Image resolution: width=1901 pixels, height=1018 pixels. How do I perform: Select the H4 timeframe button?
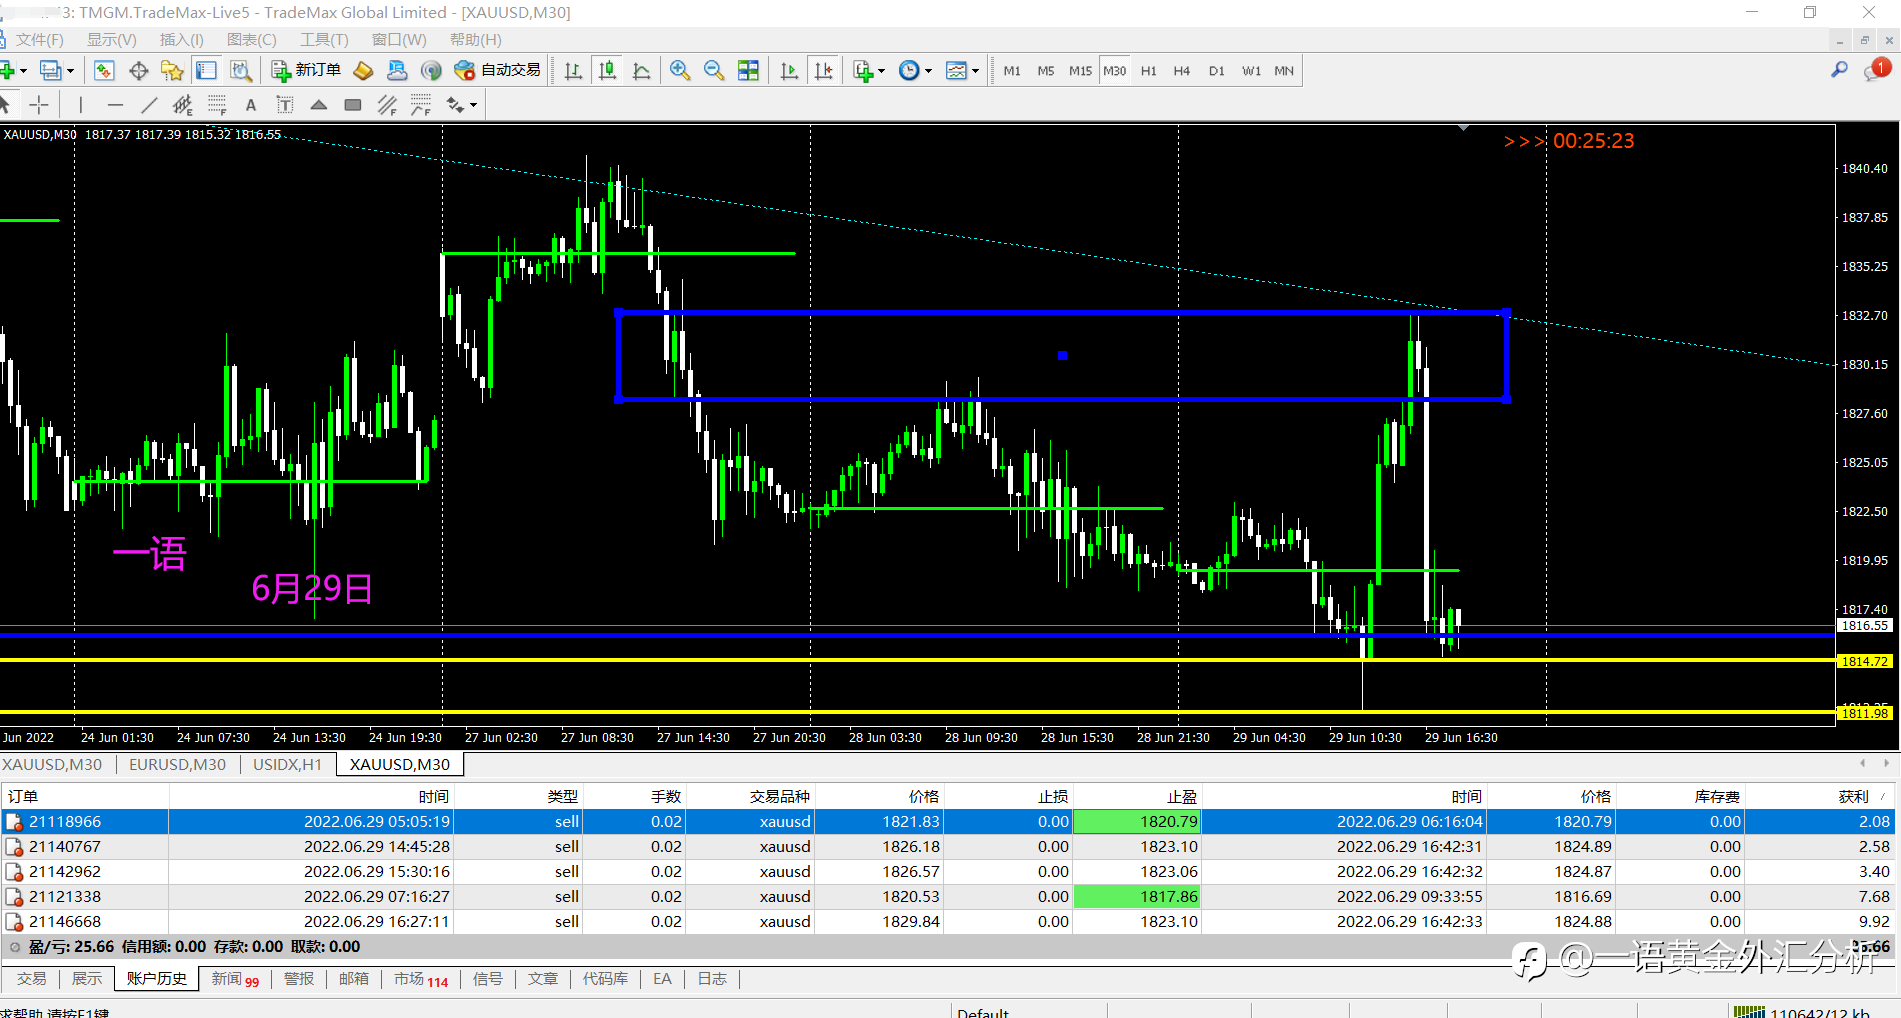pos(1181,71)
